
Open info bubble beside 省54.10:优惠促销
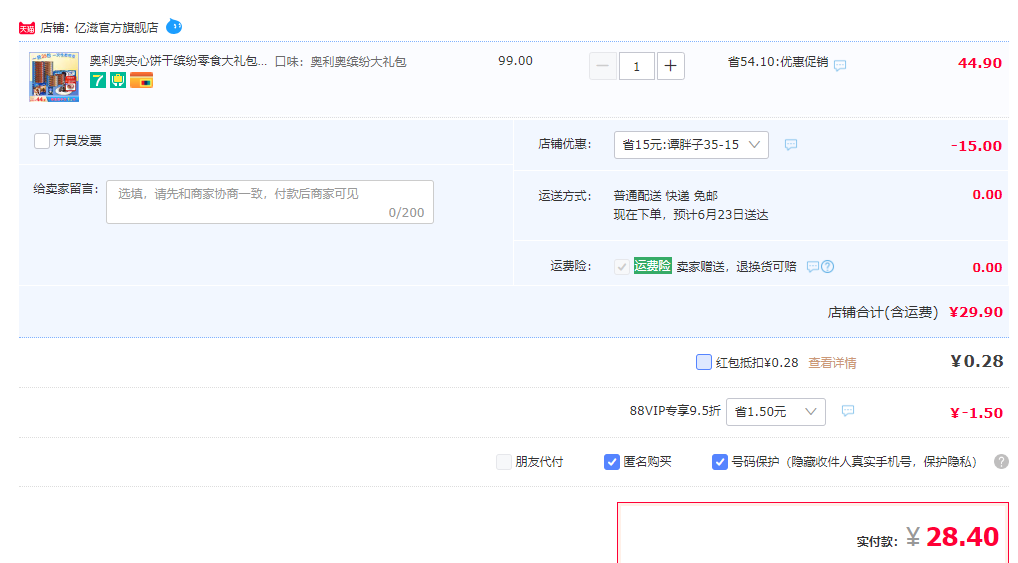[840, 66]
